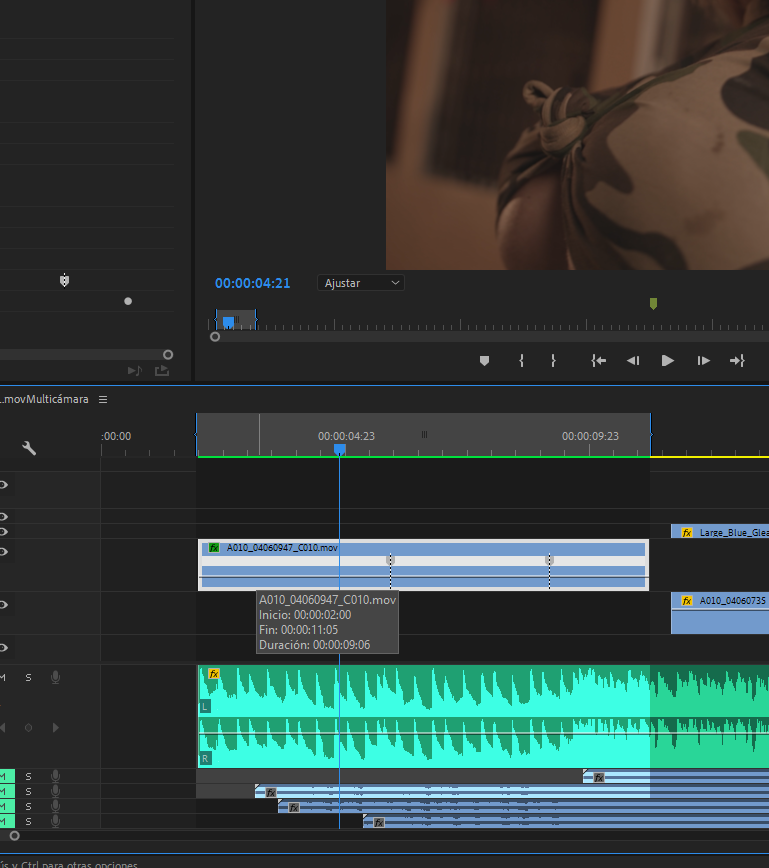Open Timeline display settings wrench

click(x=29, y=448)
